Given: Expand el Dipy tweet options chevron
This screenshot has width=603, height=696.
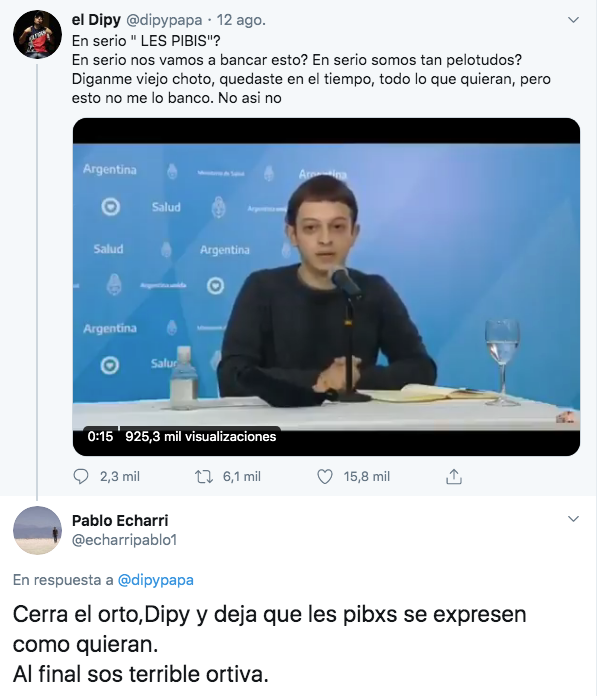Looking at the screenshot, I should click(574, 19).
